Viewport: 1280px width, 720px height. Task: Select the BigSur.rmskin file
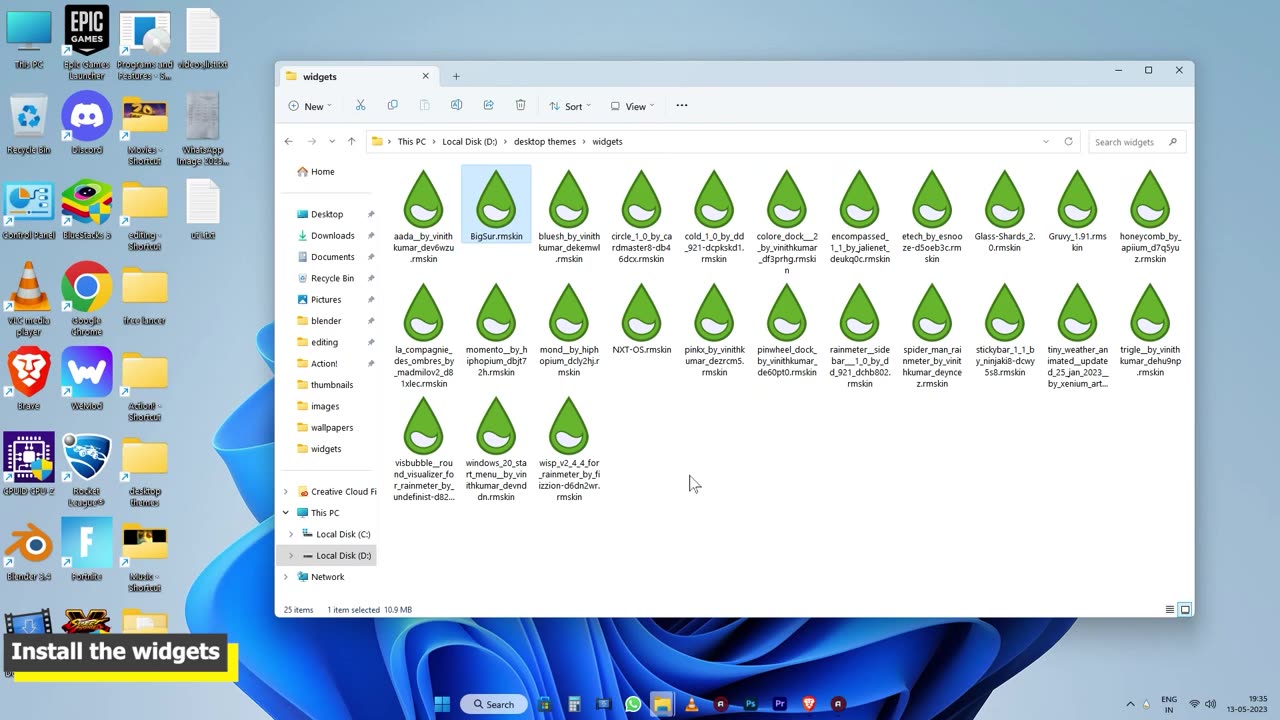coord(496,205)
